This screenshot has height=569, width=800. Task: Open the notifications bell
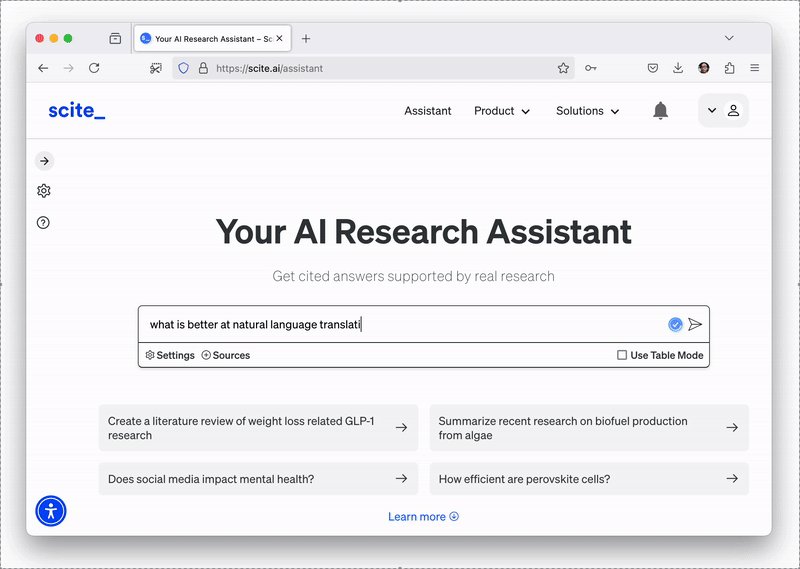click(660, 111)
